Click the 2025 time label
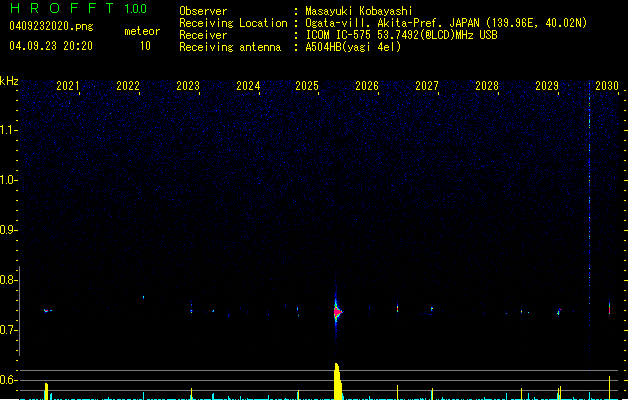This screenshot has height=400, width=629. 307,87
